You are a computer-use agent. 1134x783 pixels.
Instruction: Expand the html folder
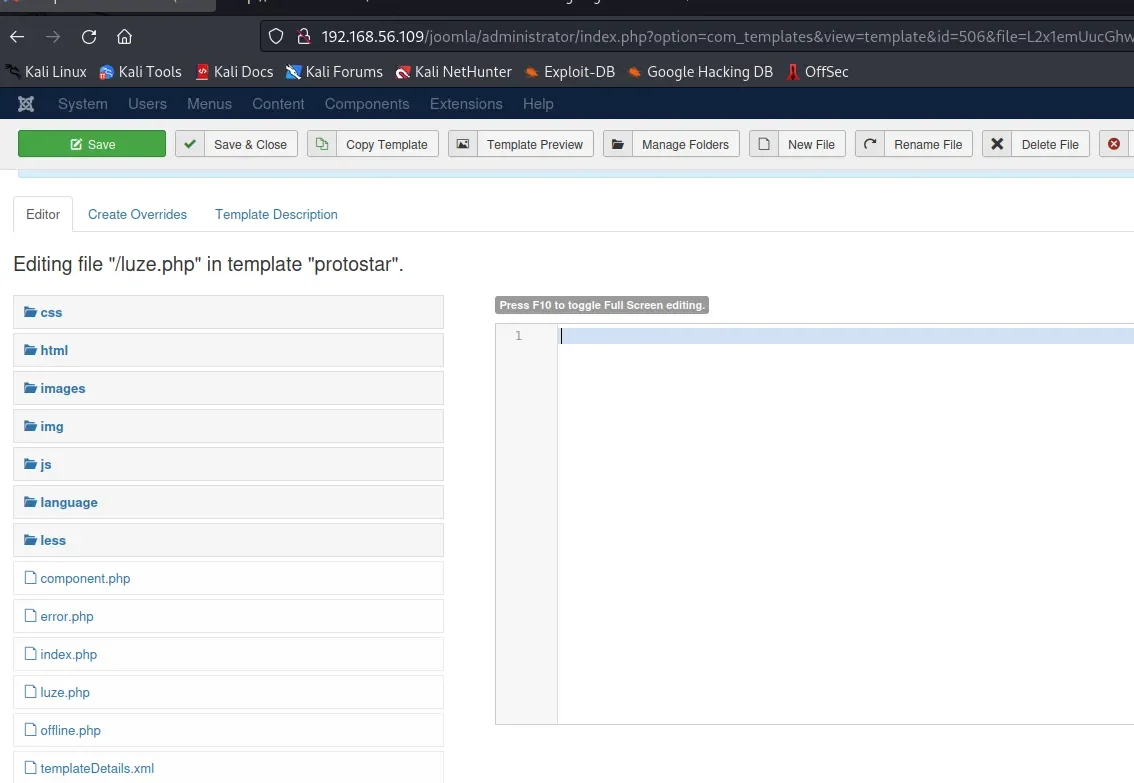(54, 351)
